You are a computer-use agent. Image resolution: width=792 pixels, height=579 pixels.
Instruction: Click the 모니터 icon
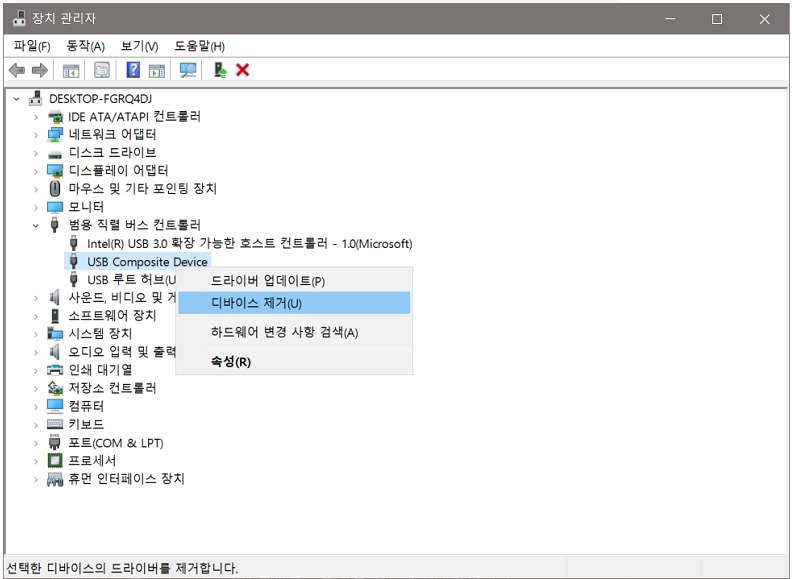click(x=55, y=207)
